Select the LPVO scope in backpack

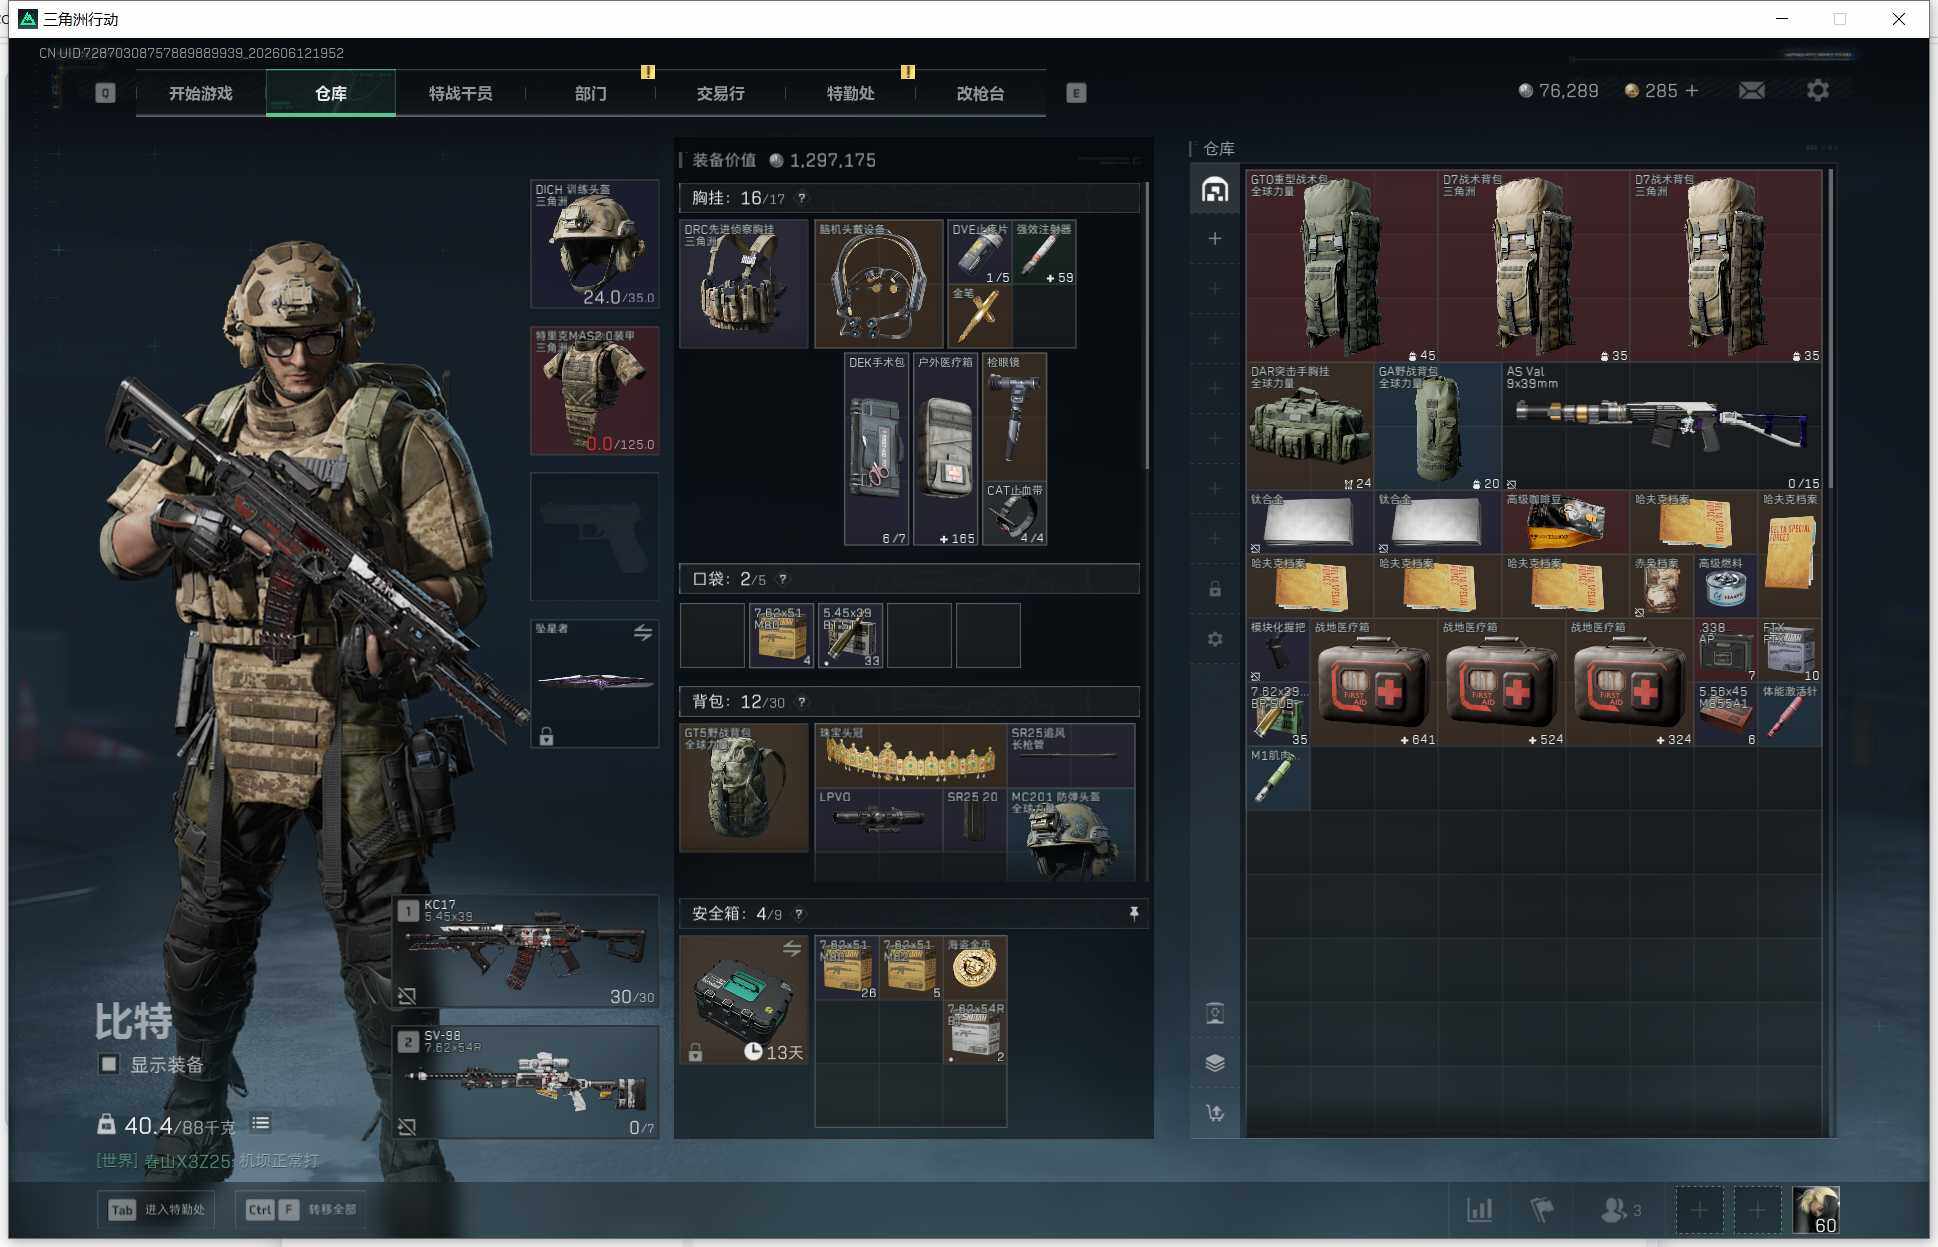tap(879, 820)
